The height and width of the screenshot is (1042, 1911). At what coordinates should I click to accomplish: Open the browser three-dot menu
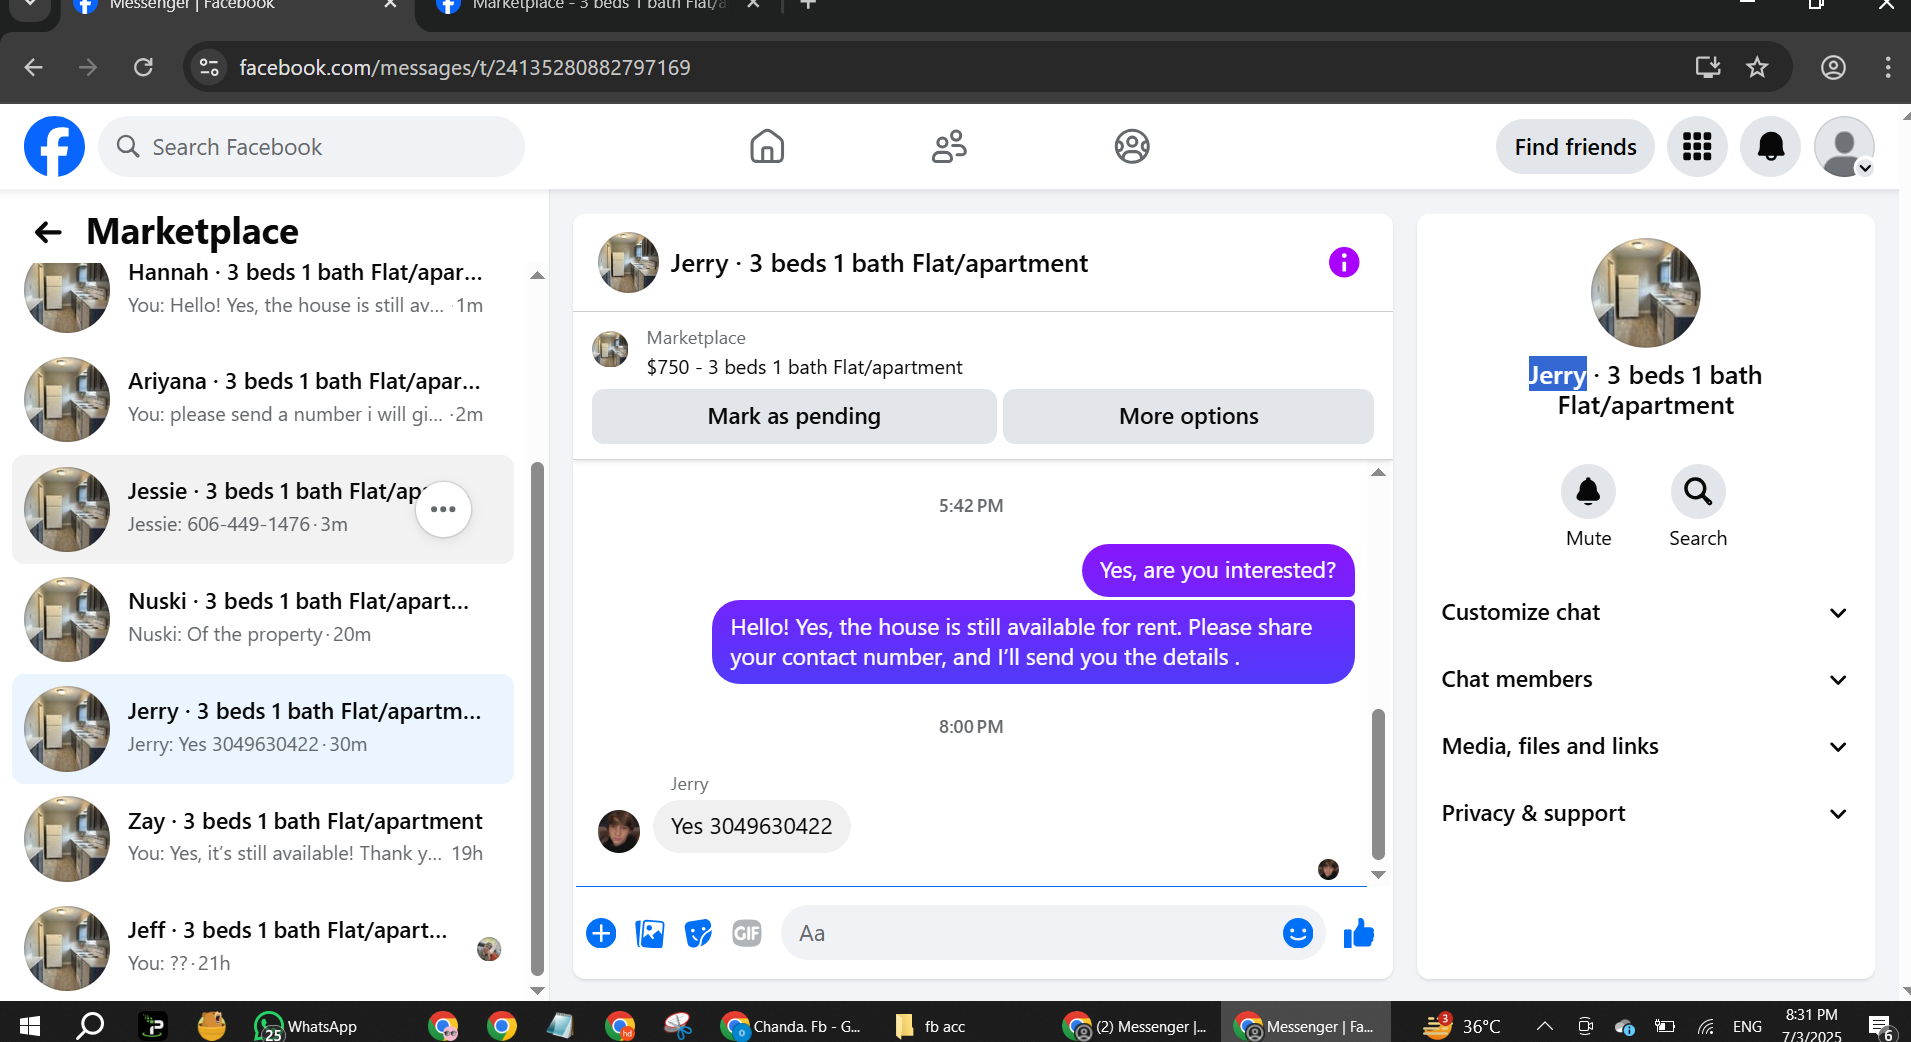[x=1887, y=67]
